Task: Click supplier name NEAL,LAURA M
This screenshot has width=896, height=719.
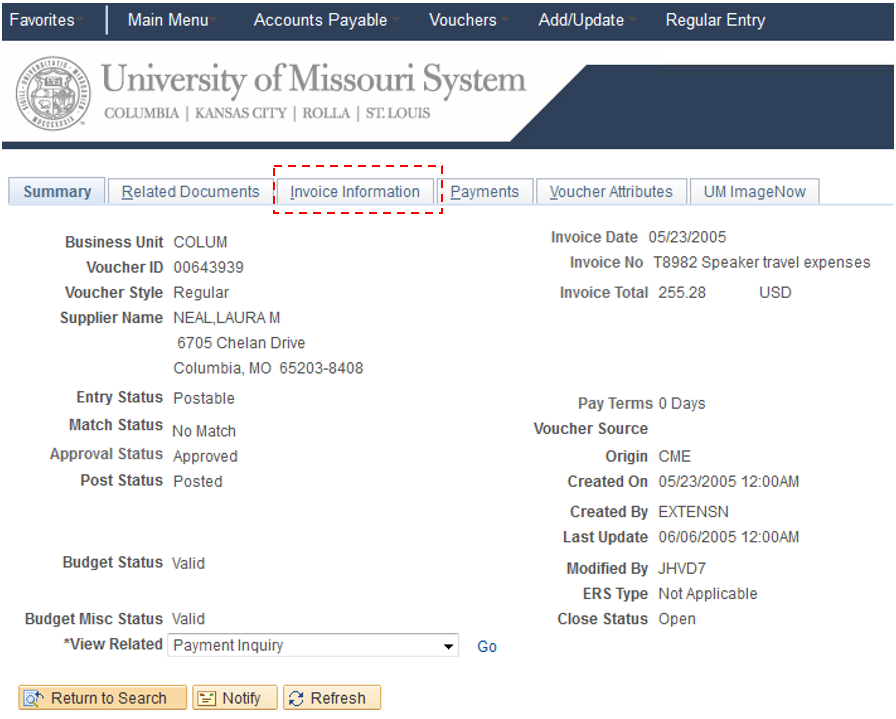Action: click(x=227, y=318)
